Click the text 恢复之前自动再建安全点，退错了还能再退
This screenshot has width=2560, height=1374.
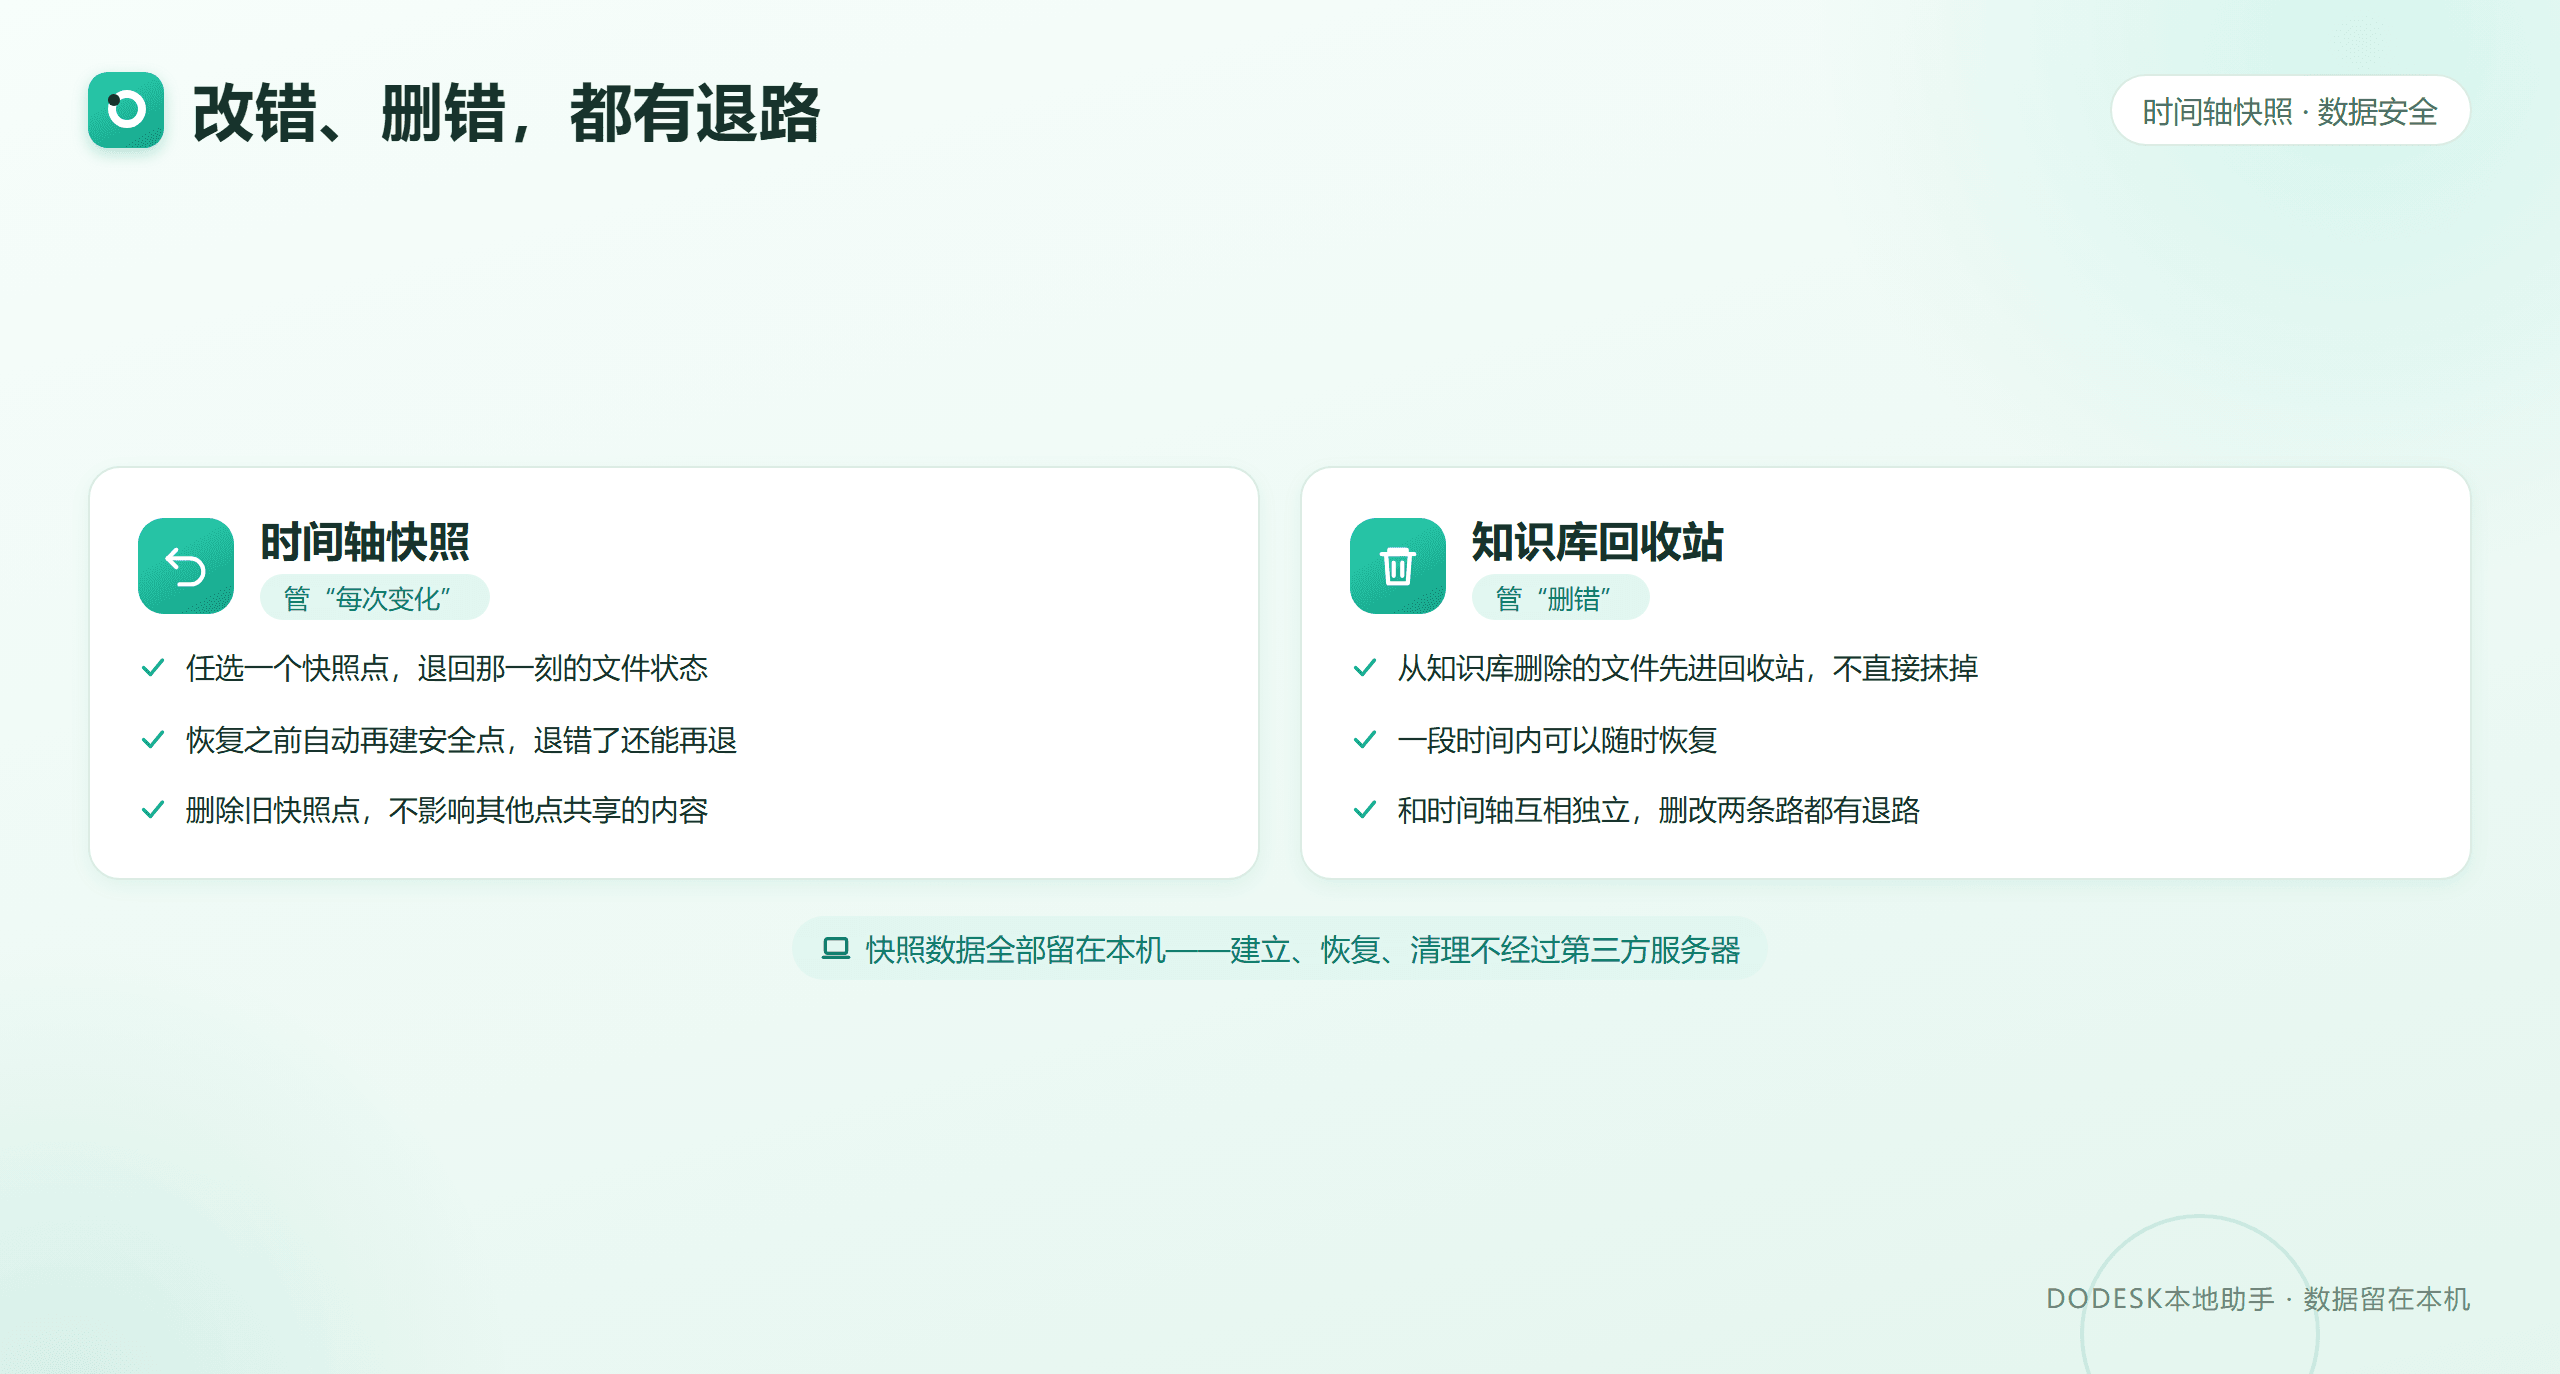[461, 740]
